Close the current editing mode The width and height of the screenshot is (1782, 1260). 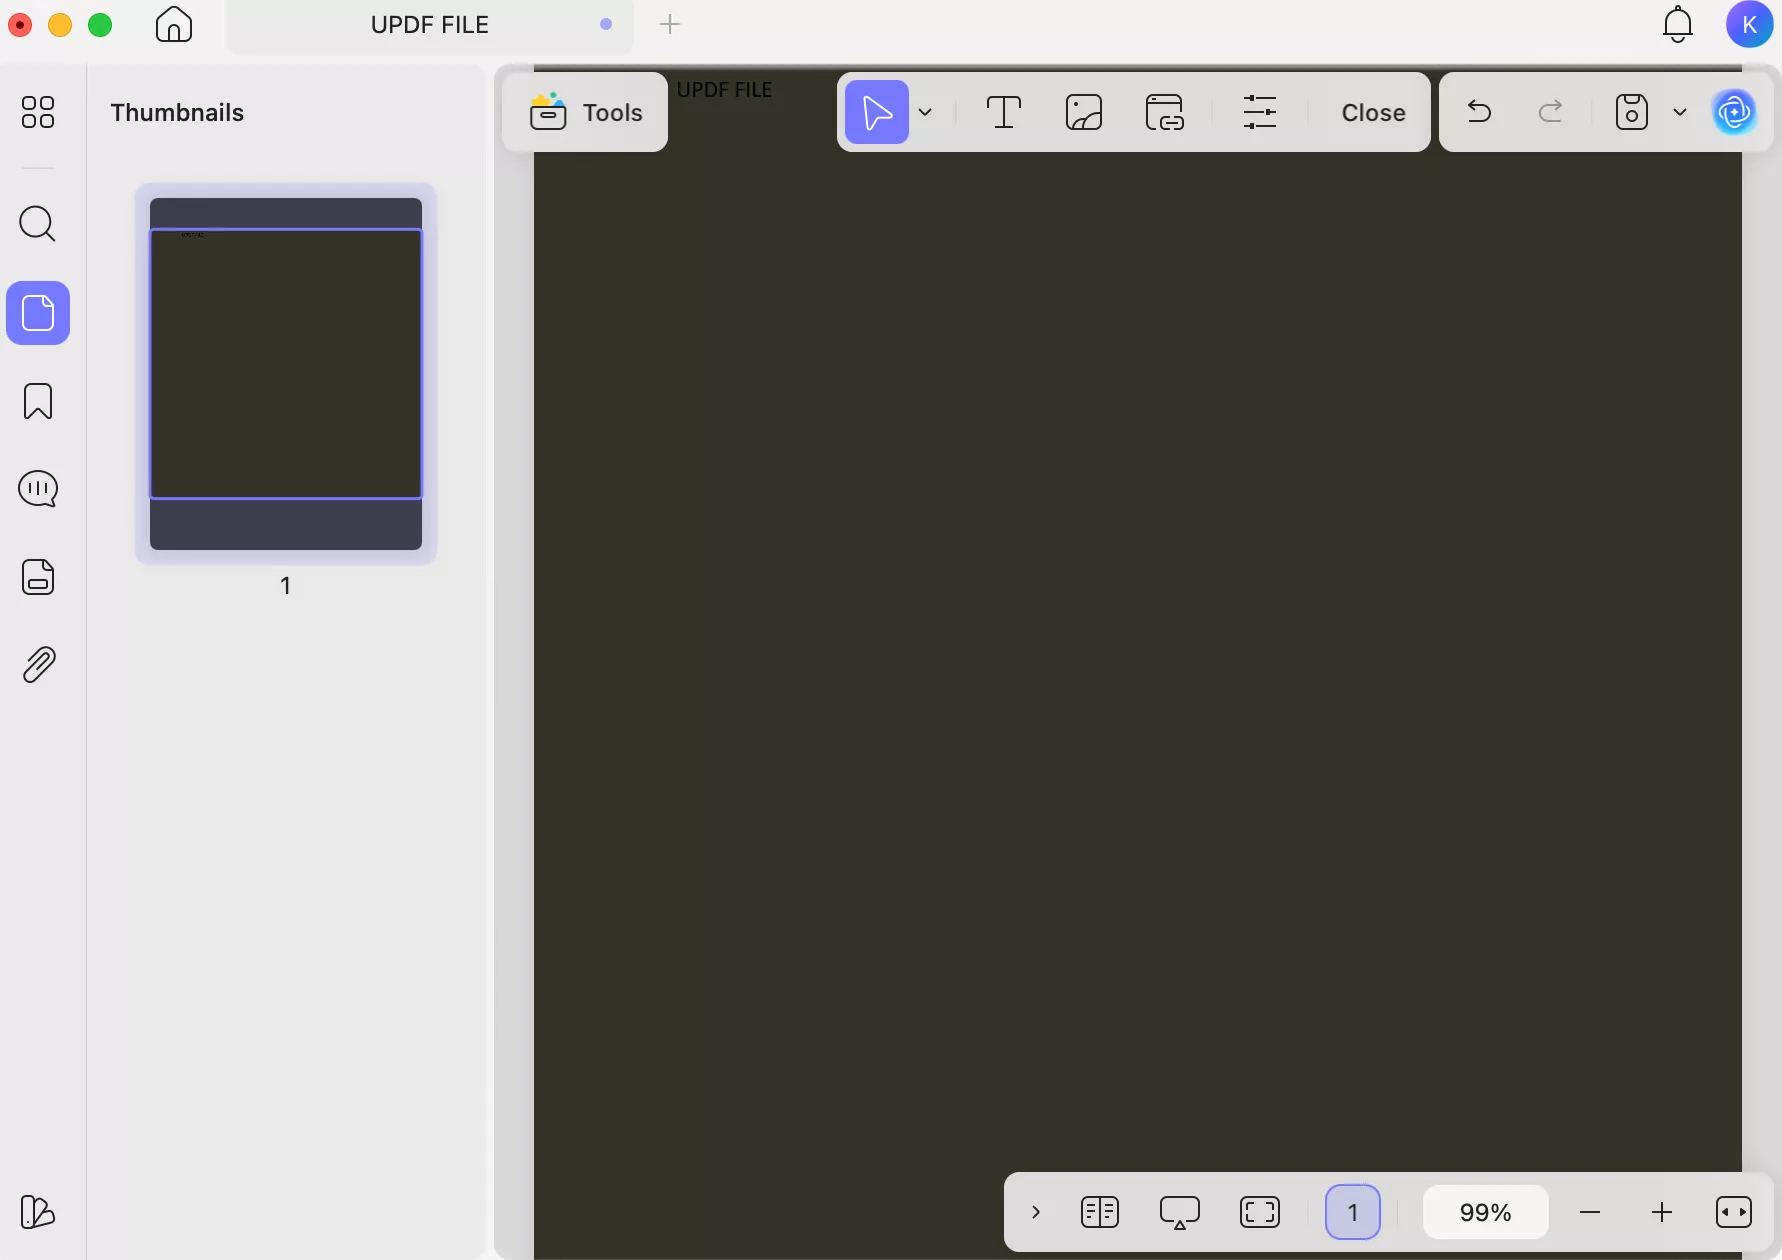point(1372,112)
